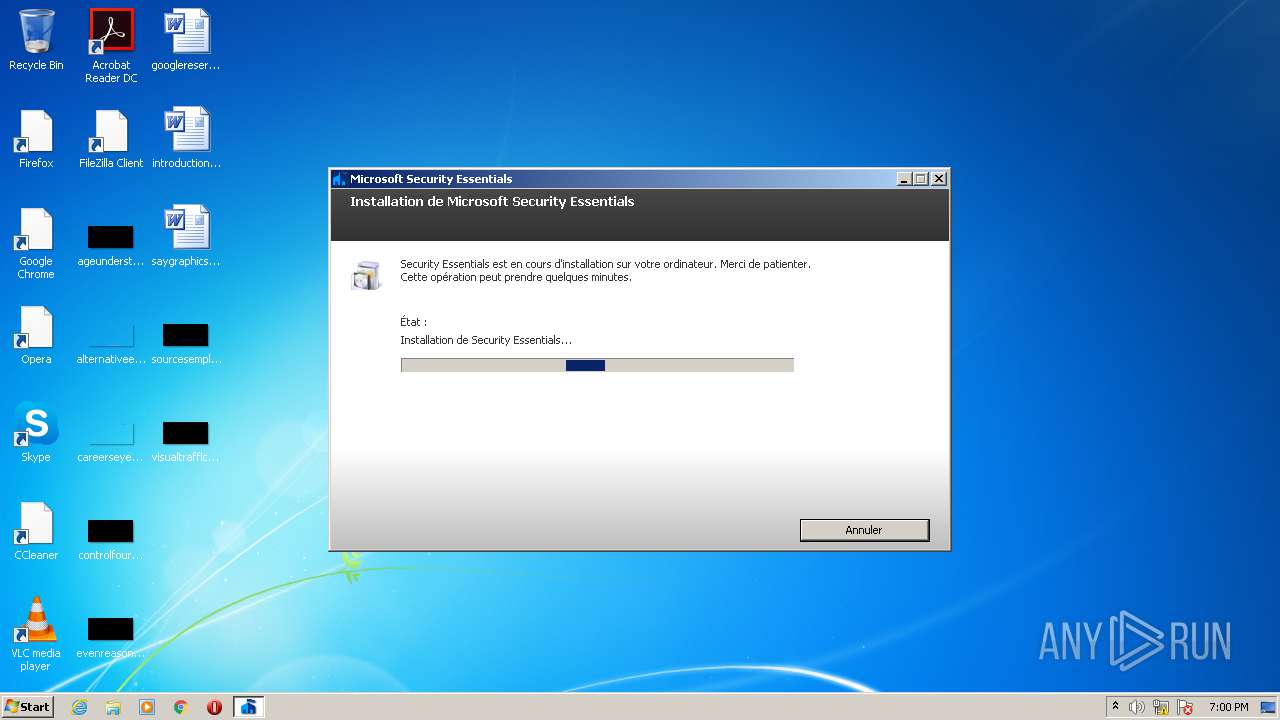Launch Internet Explorer from taskbar
This screenshot has width=1280, height=720.
[80, 707]
